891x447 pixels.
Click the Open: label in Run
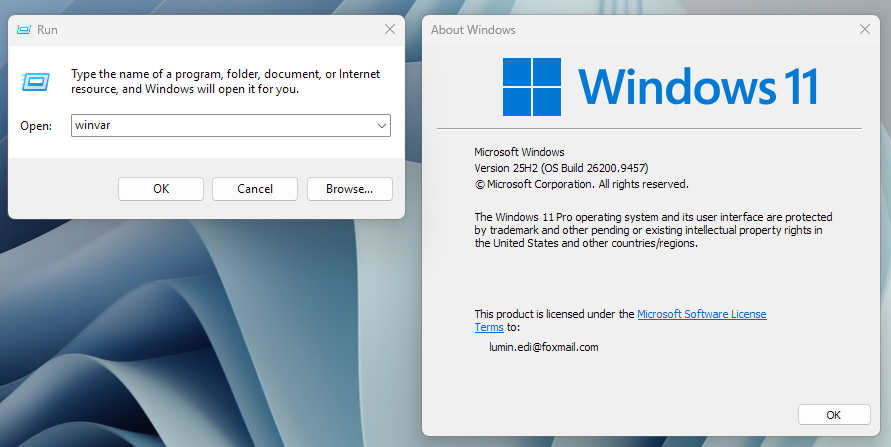[x=36, y=126]
